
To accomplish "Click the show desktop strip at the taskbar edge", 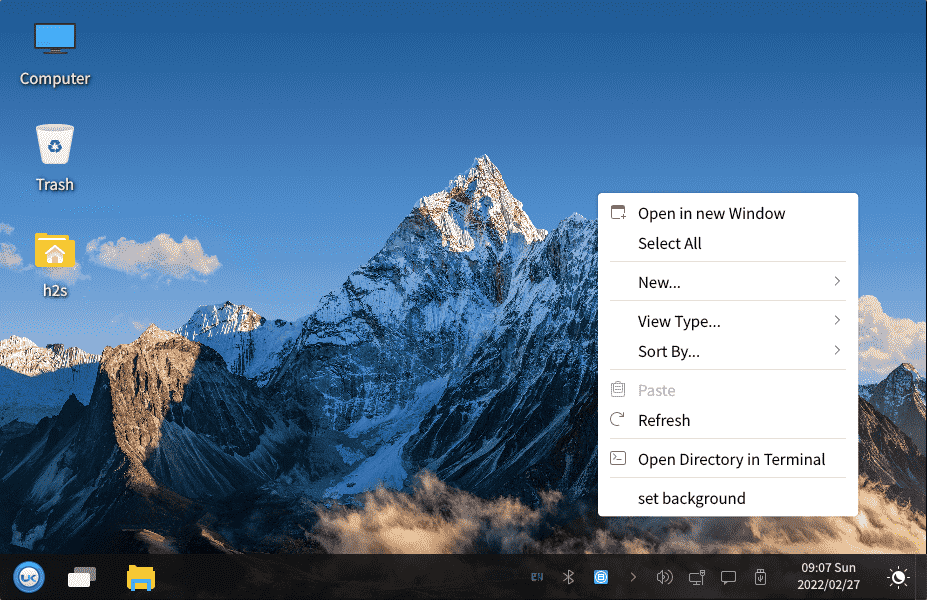I will click(x=922, y=577).
